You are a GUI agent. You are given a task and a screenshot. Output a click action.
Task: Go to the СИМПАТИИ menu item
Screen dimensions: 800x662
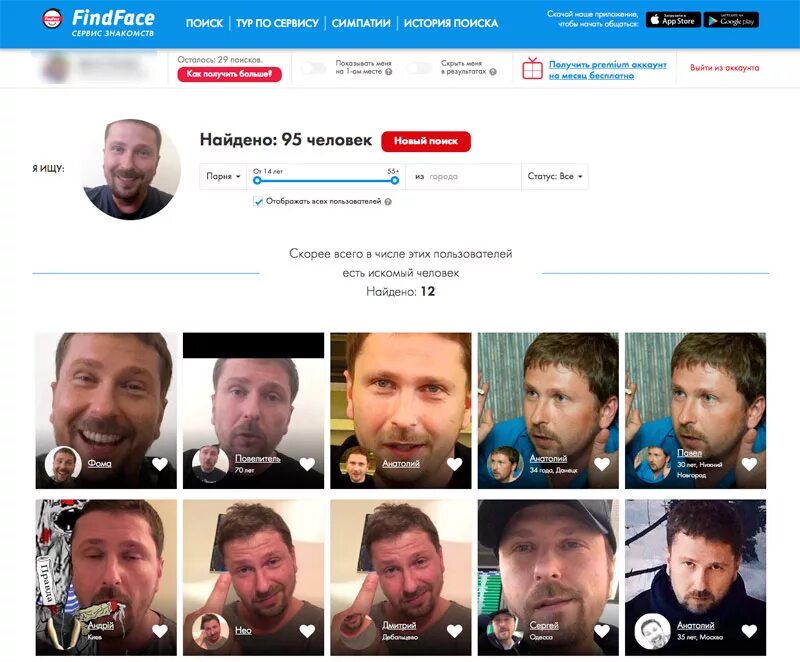pyautogui.click(x=361, y=23)
